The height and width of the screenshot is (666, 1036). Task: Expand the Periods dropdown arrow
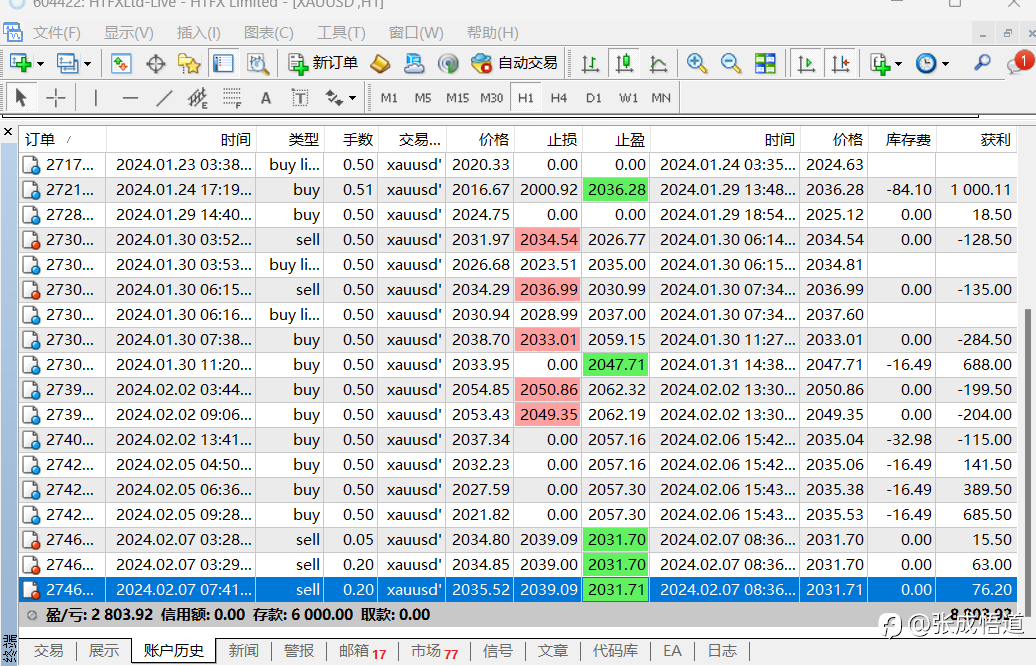[x=945, y=64]
